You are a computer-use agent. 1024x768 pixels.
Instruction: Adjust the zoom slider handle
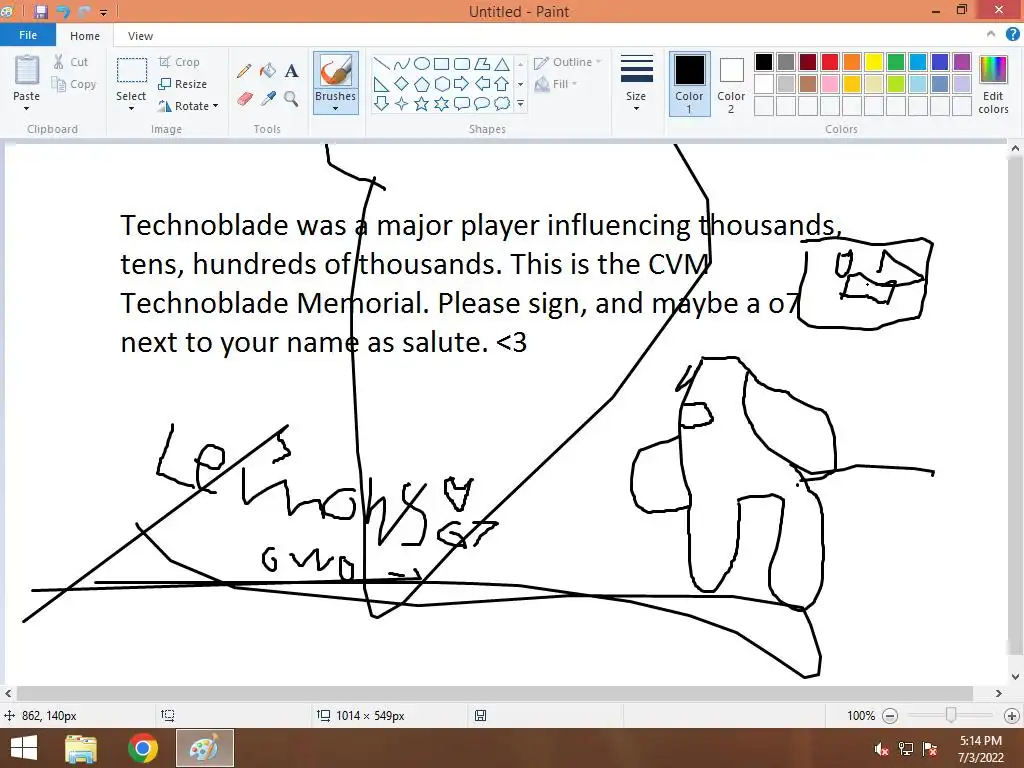[951, 715]
